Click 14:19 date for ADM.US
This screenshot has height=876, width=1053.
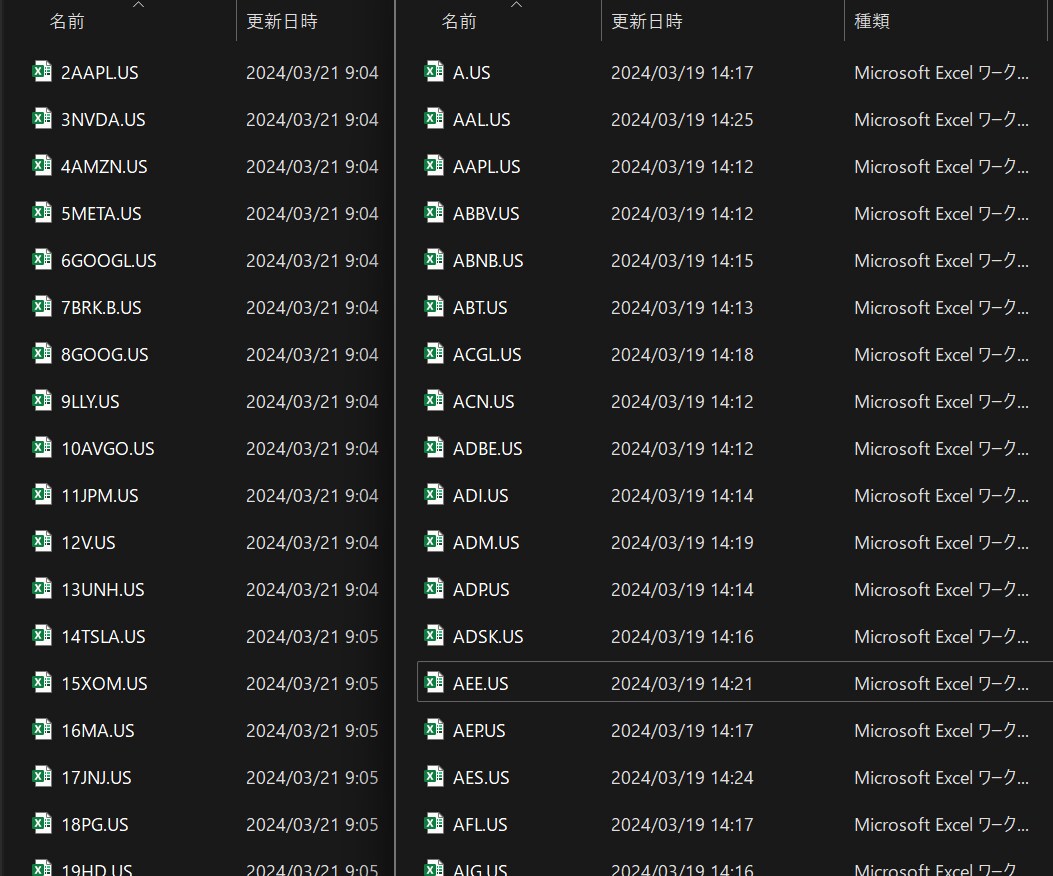tap(682, 543)
